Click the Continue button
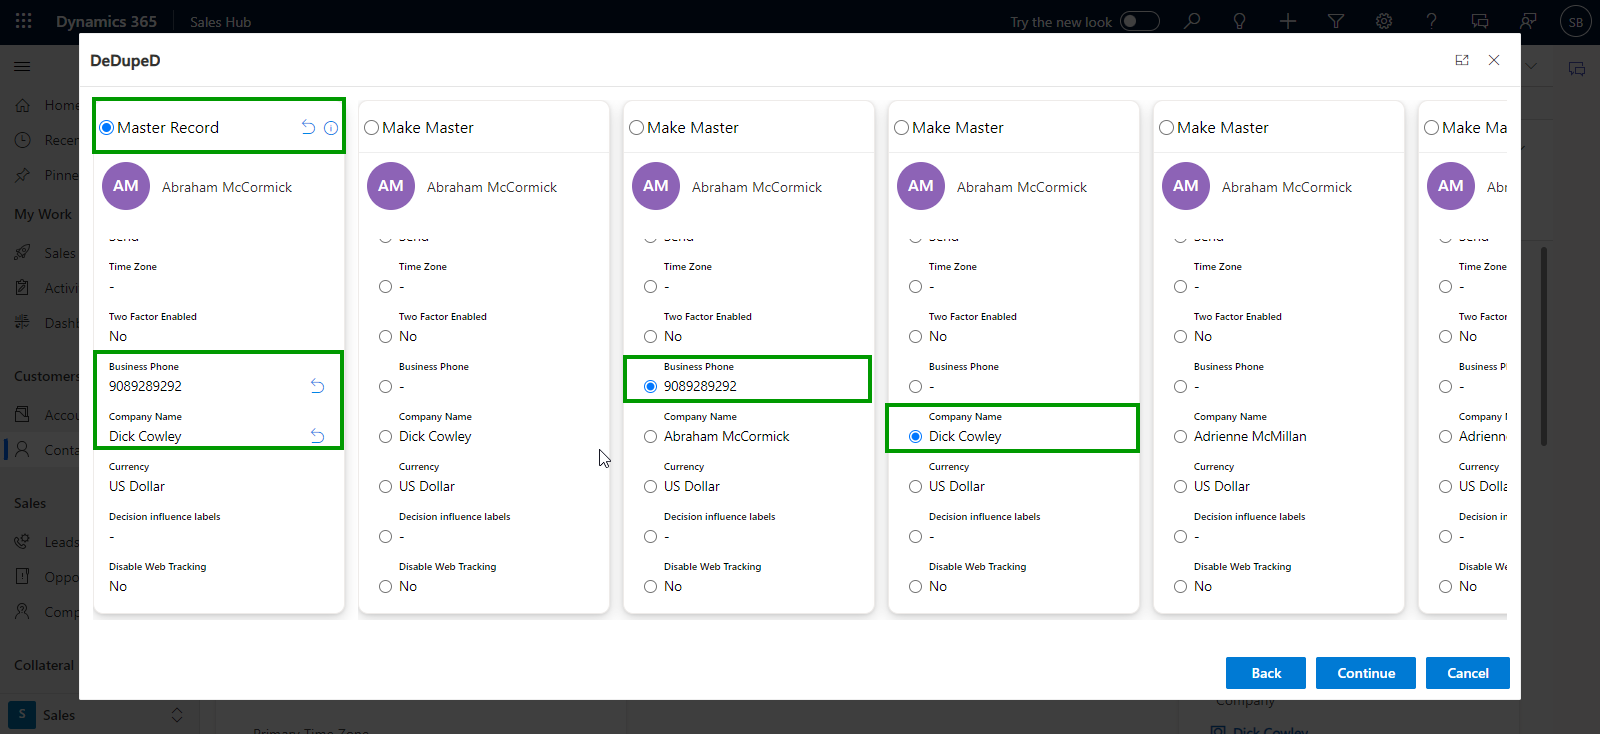The width and height of the screenshot is (1600, 734). 1365,673
